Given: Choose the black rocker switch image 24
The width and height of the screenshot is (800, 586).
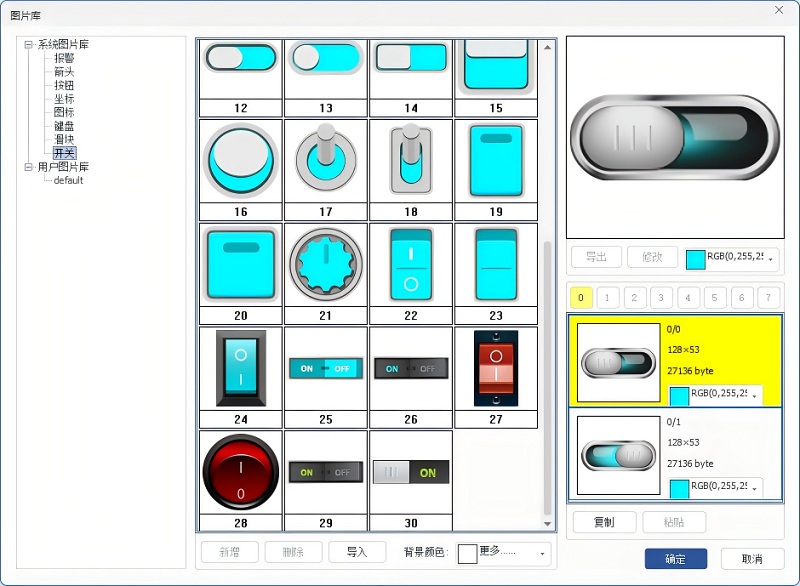Looking at the screenshot, I should [x=241, y=368].
